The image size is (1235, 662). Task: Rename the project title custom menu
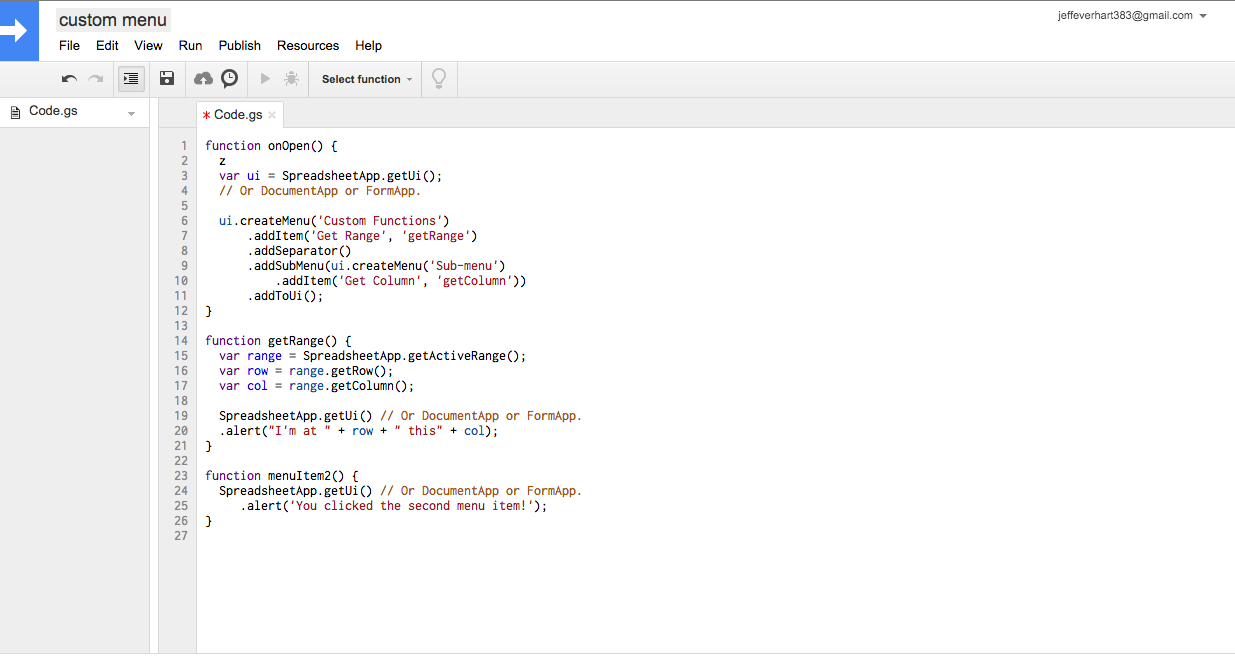(x=113, y=20)
